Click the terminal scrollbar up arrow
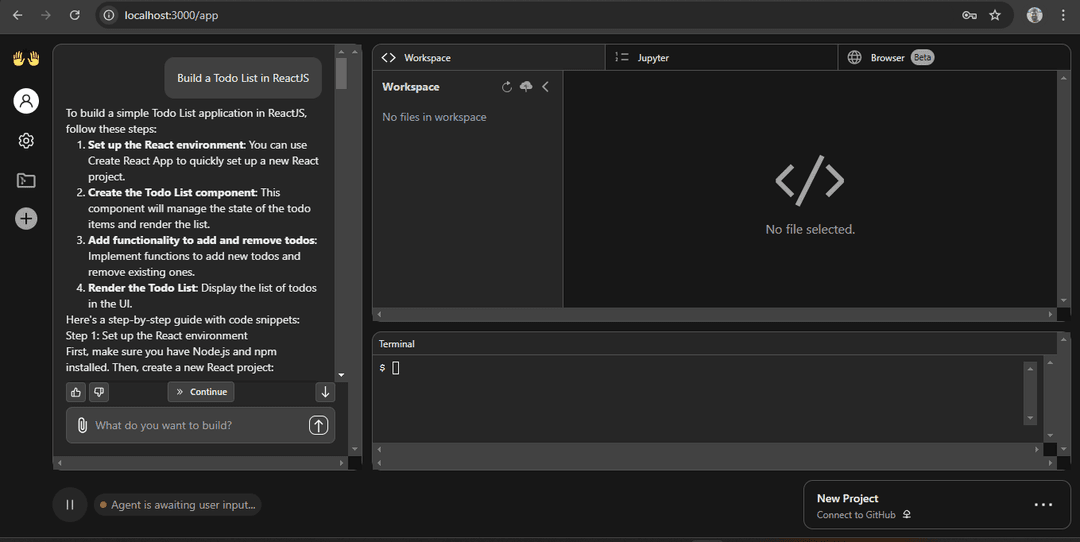This screenshot has width=1080, height=542. (x=1030, y=368)
